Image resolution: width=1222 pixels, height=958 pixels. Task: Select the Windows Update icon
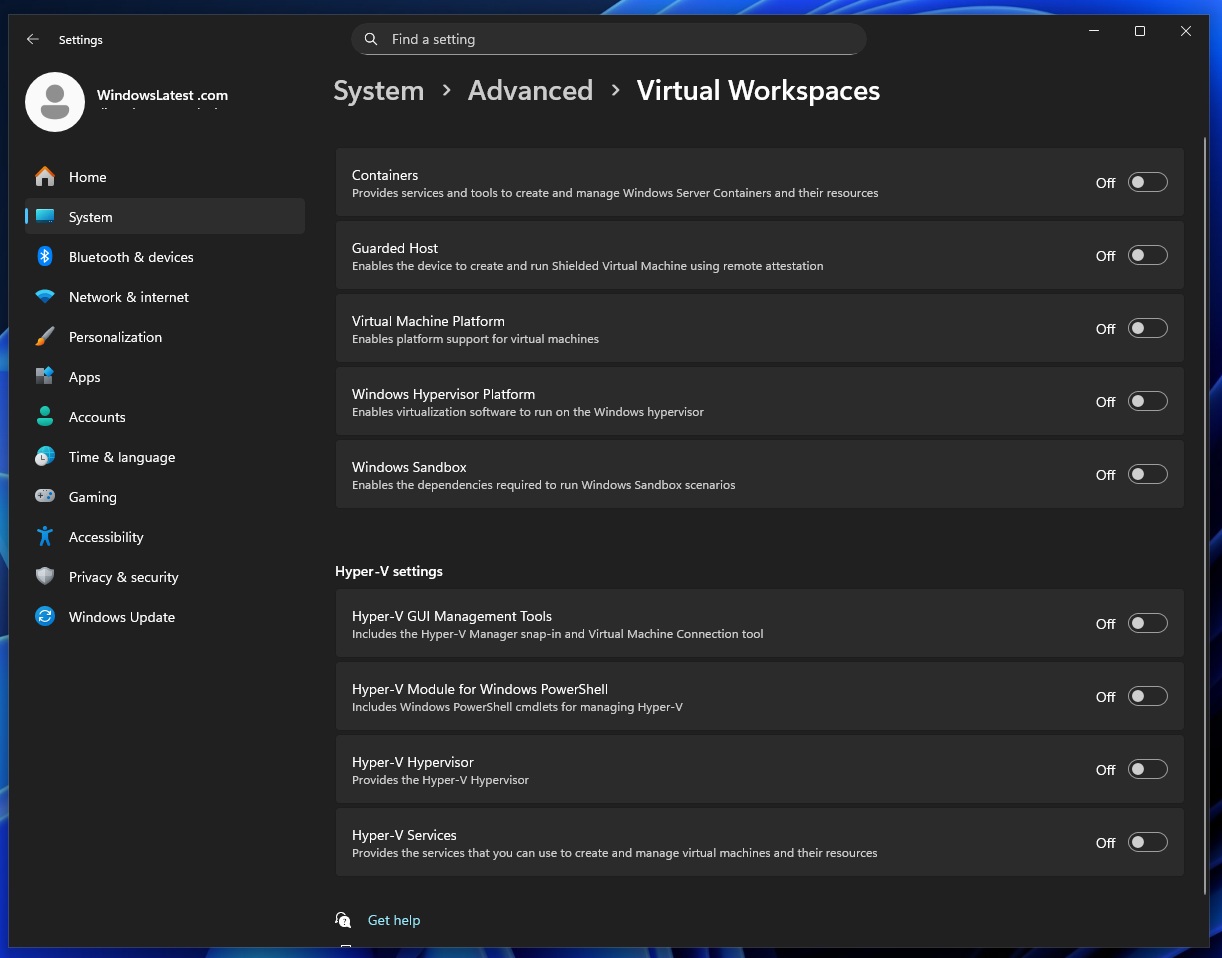pos(44,617)
